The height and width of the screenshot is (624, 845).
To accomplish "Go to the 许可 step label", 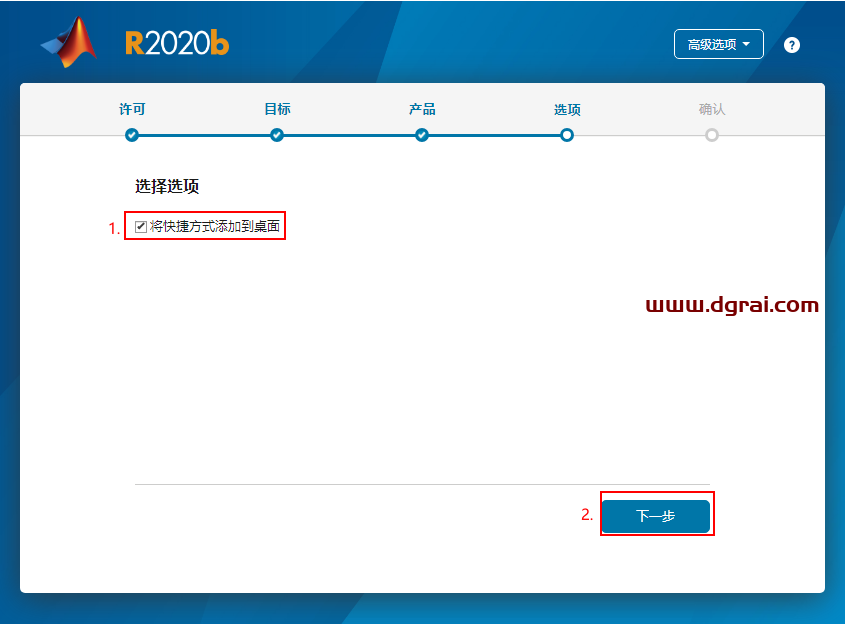I will pos(132,109).
